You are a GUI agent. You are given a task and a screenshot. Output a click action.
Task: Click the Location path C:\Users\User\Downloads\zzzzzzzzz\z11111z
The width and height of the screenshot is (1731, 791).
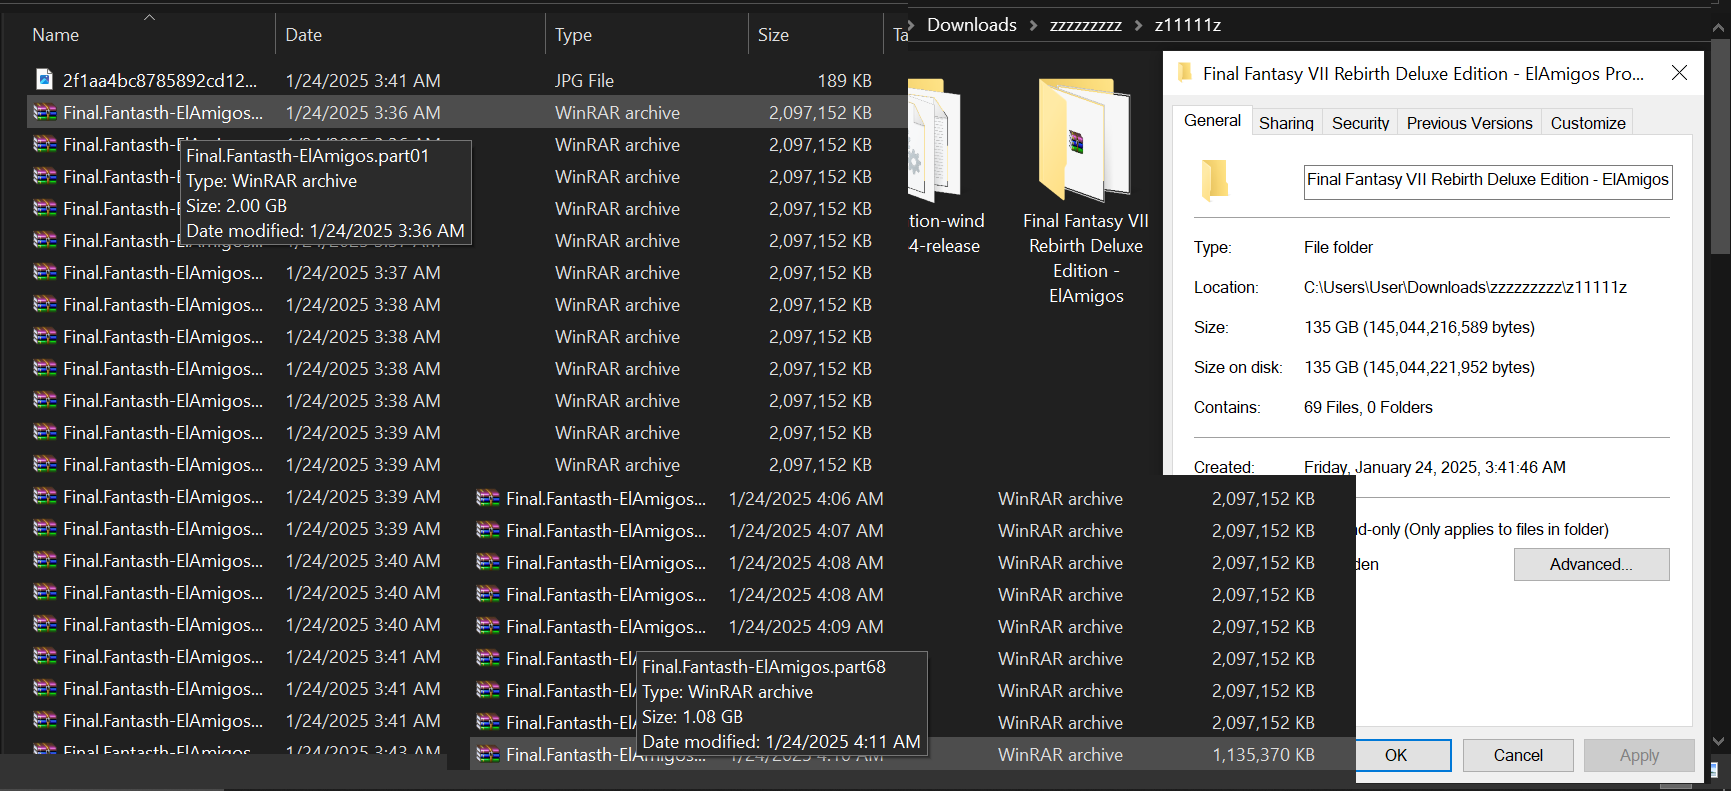(1465, 287)
